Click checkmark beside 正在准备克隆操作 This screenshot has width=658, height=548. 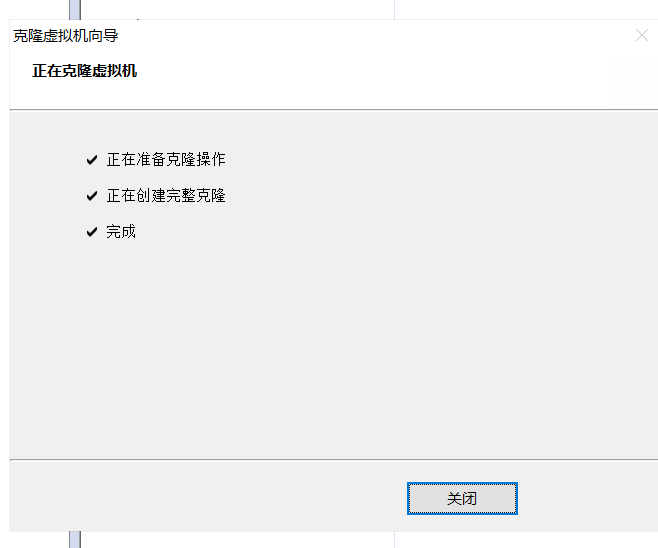92,160
